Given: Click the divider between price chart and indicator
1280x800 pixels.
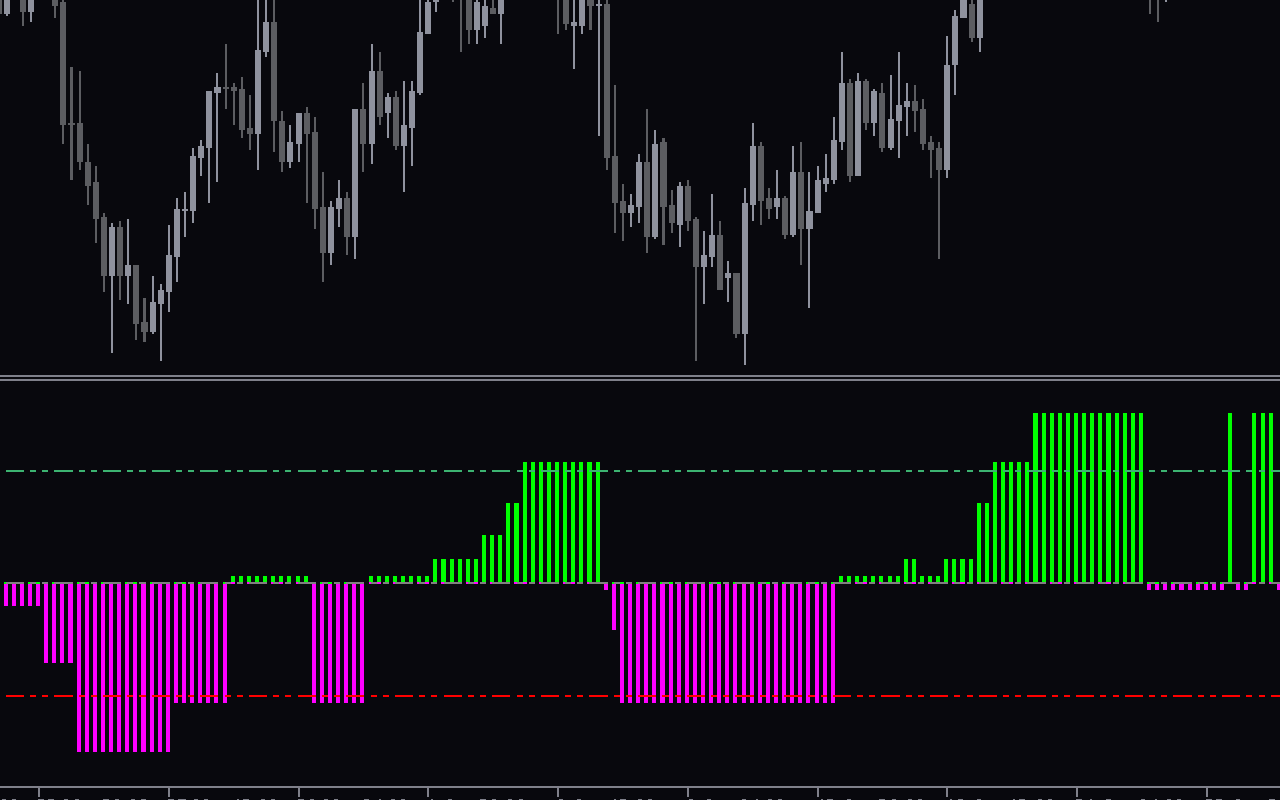Looking at the screenshot, I should (640, 378).
